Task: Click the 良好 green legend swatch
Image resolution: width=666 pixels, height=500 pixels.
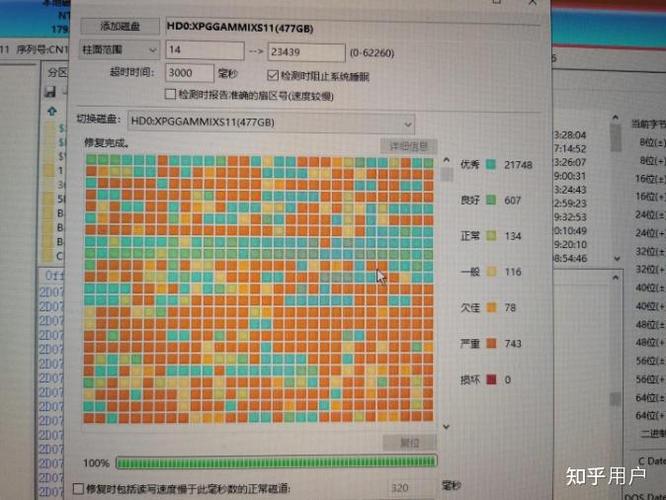Action: [x=491, y=200]
